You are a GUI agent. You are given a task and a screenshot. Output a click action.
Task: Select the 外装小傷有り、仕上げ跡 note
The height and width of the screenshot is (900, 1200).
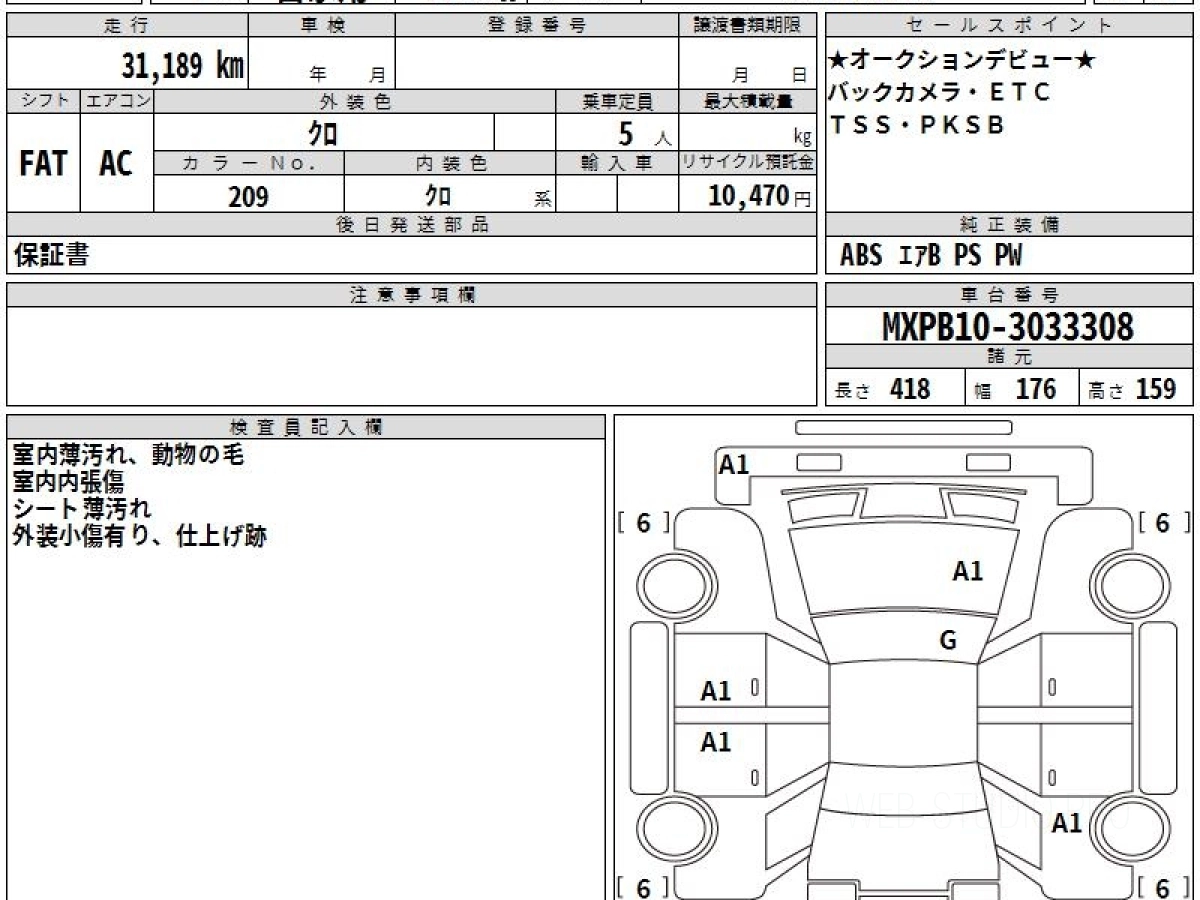139,535
